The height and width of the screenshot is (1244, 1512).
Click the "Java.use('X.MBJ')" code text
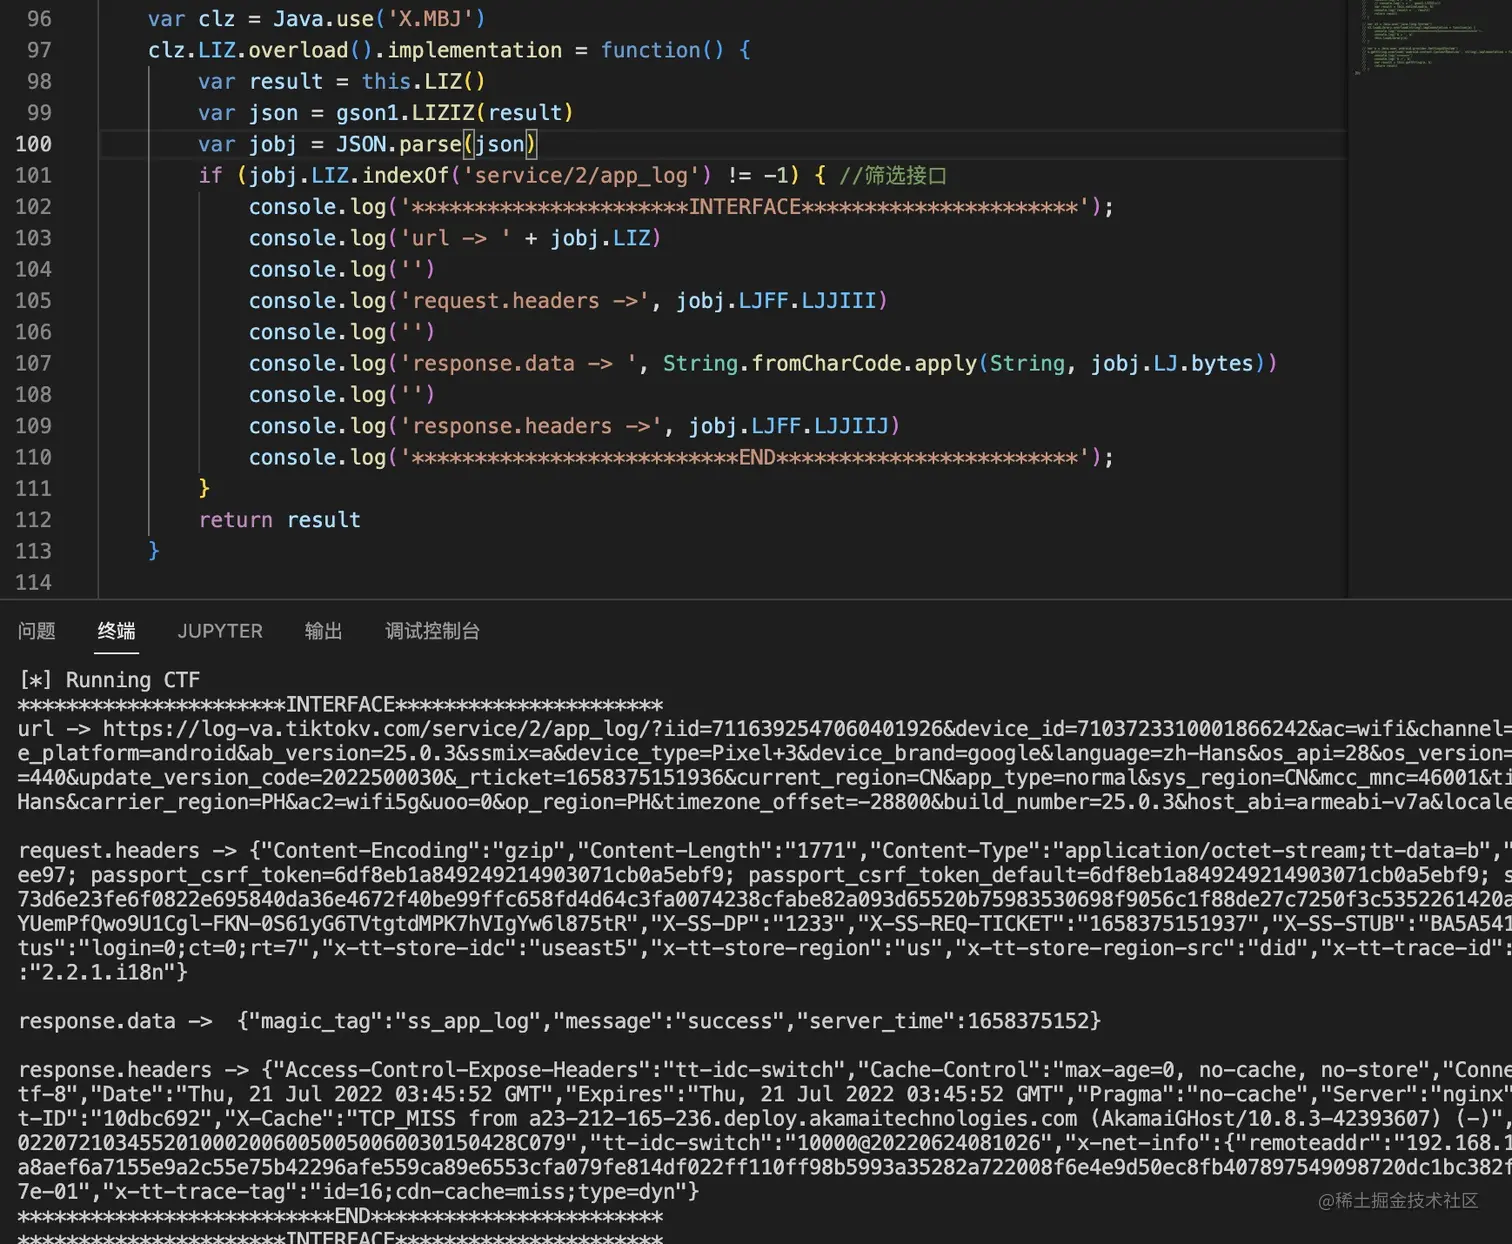[x=379, y=19]
